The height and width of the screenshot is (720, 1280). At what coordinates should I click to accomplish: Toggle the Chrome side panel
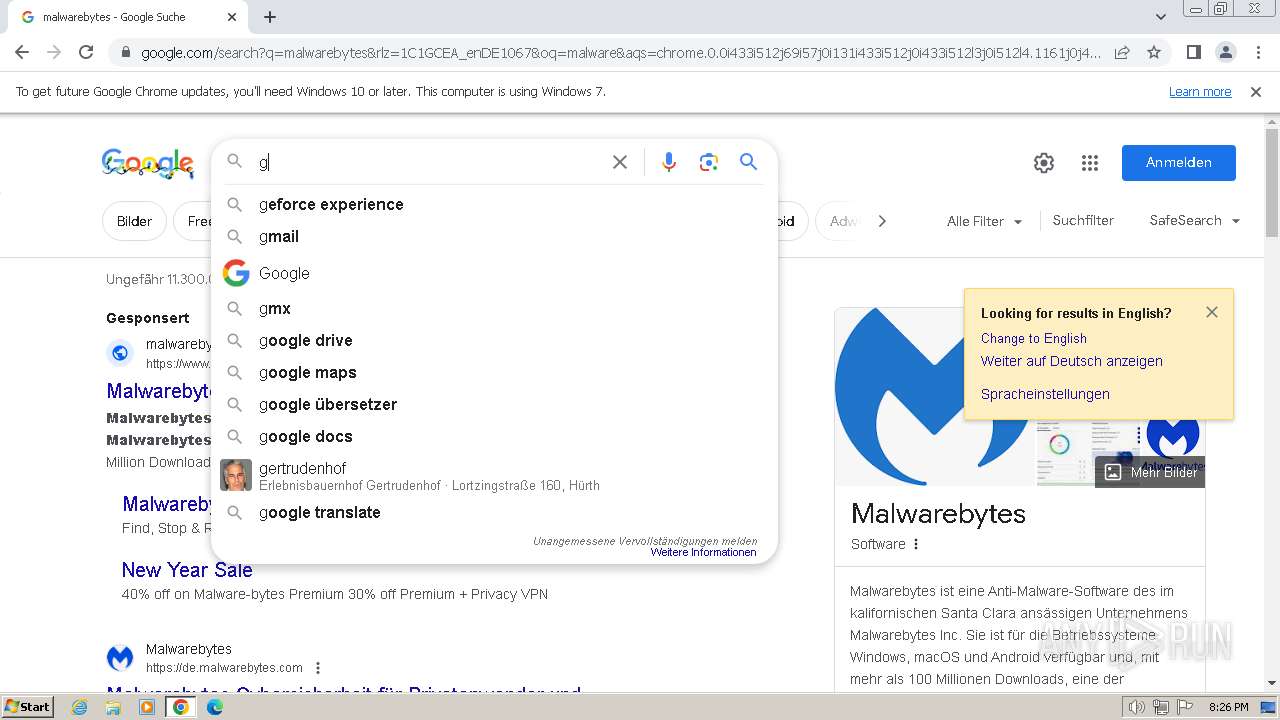coord(1193,52)
